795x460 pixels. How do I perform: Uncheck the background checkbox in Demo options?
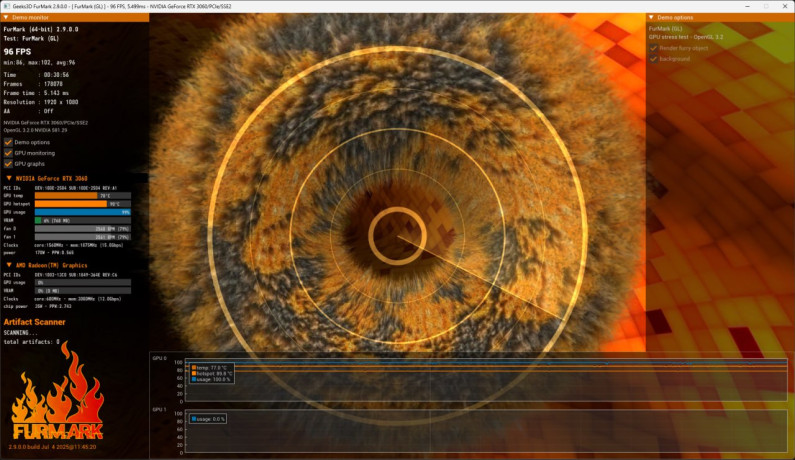click(654, 58)
